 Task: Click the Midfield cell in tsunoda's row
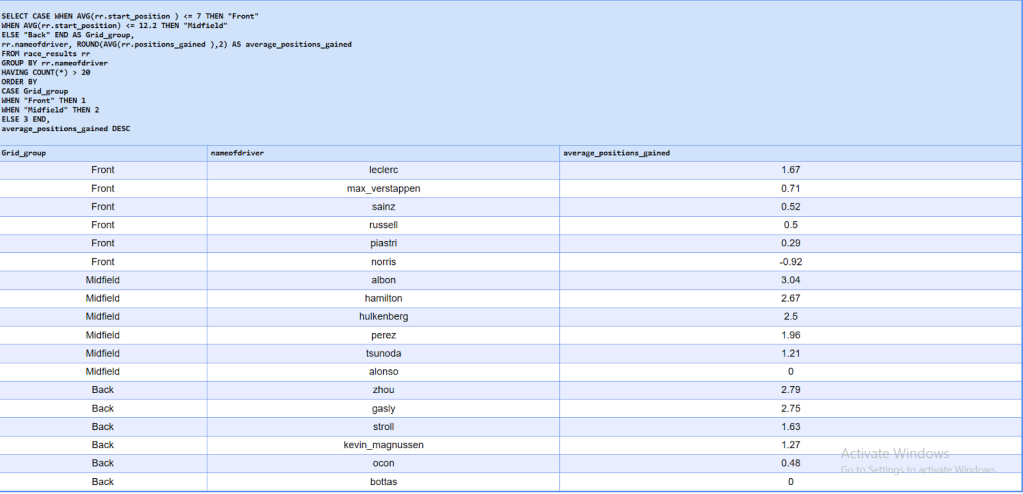click(x=103, y=353)
